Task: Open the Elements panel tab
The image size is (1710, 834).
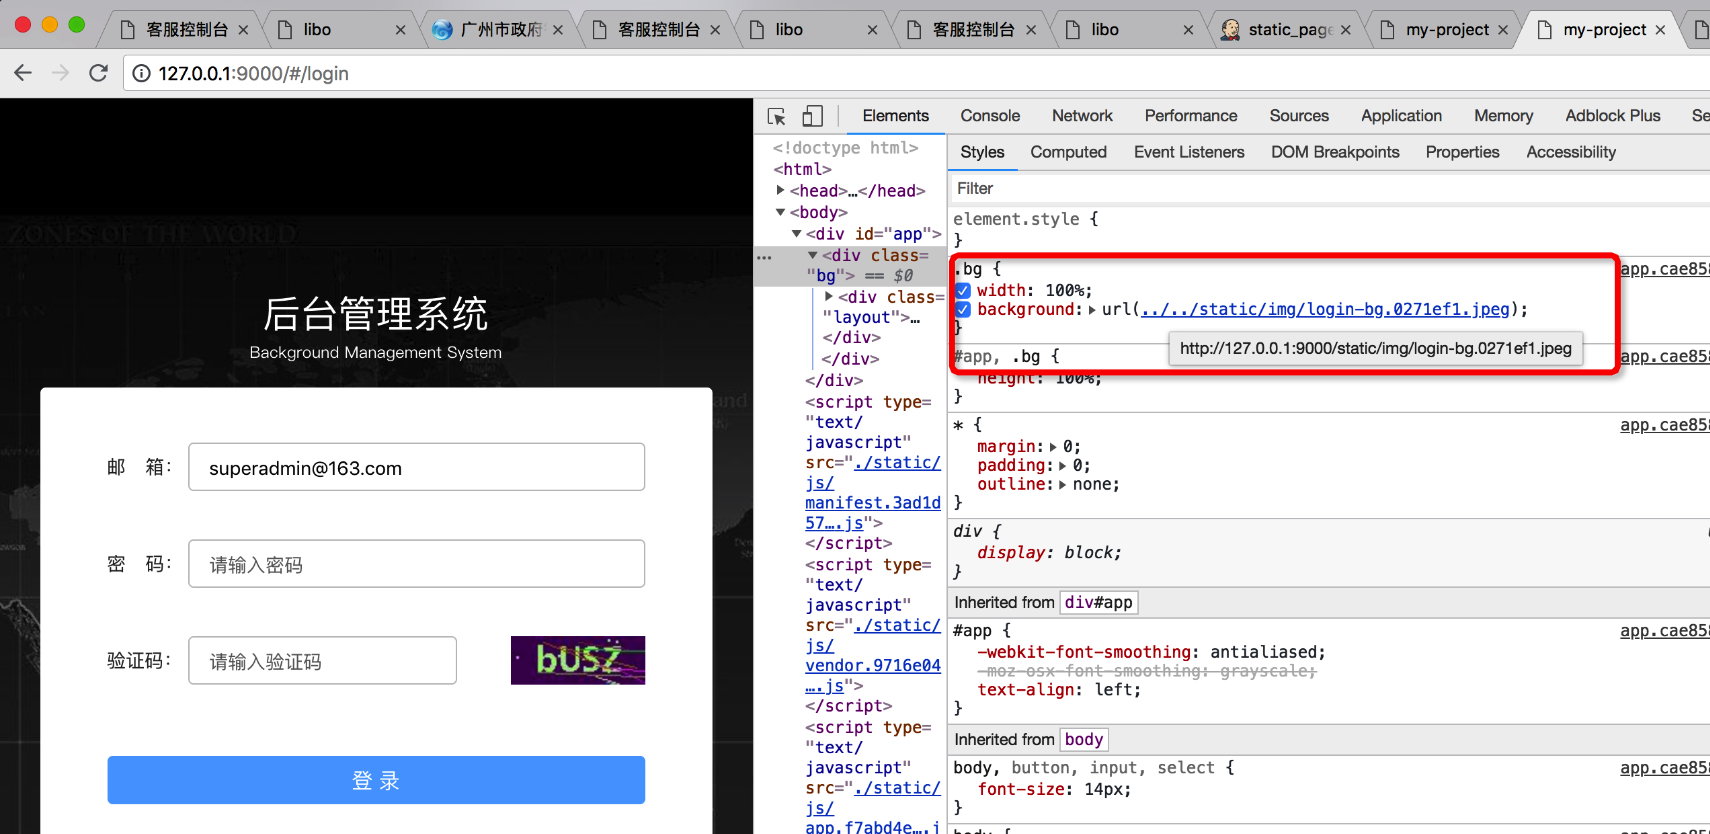Action: pyautogui.click(x=896, y=116)
